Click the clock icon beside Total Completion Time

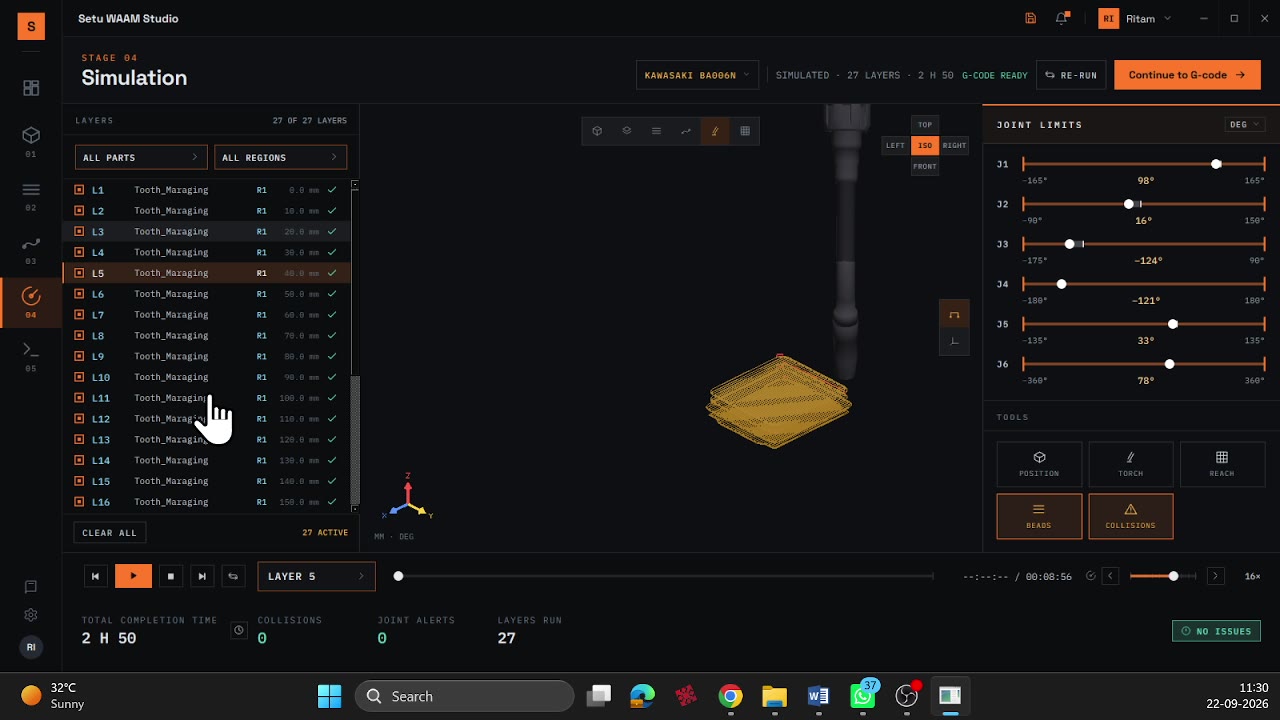tap(239, 630)
